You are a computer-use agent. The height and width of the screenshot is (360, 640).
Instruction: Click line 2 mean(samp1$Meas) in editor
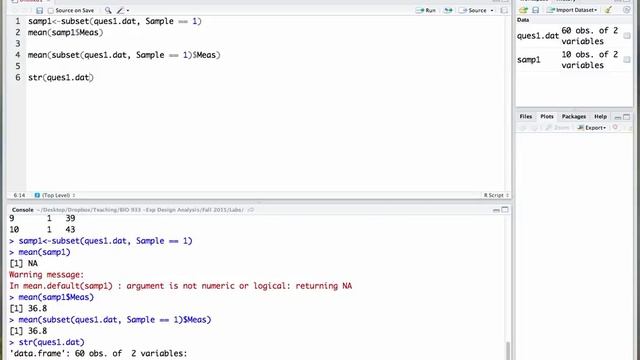65,33
